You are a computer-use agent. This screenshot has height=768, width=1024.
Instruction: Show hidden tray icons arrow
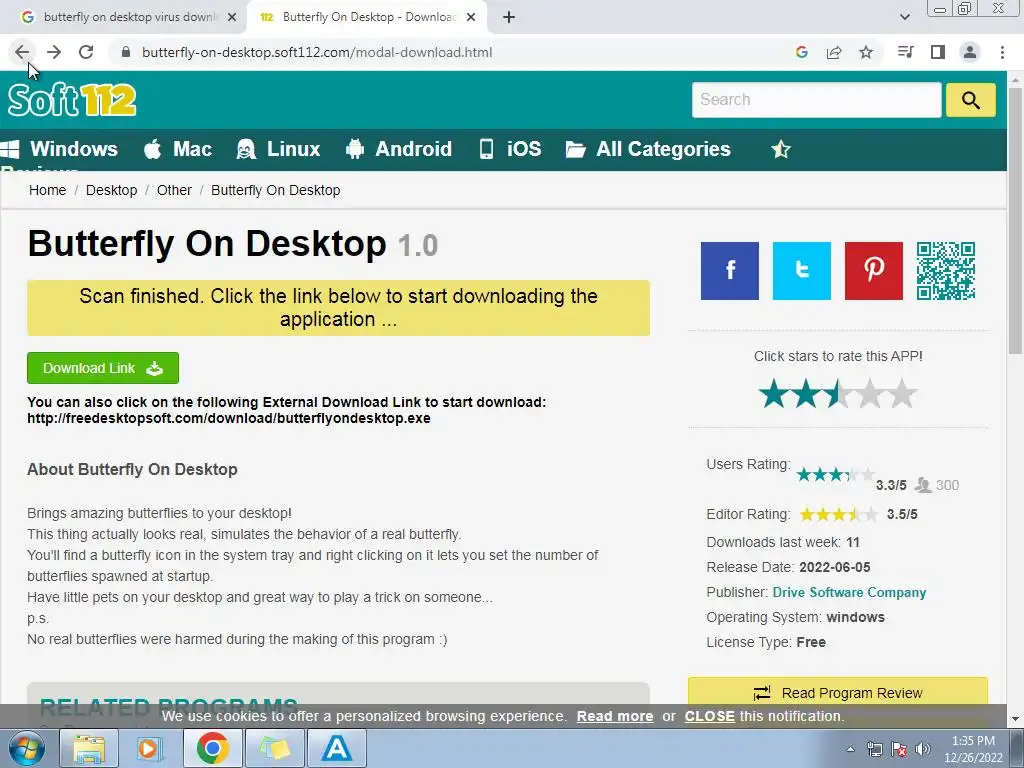(850, 749)
